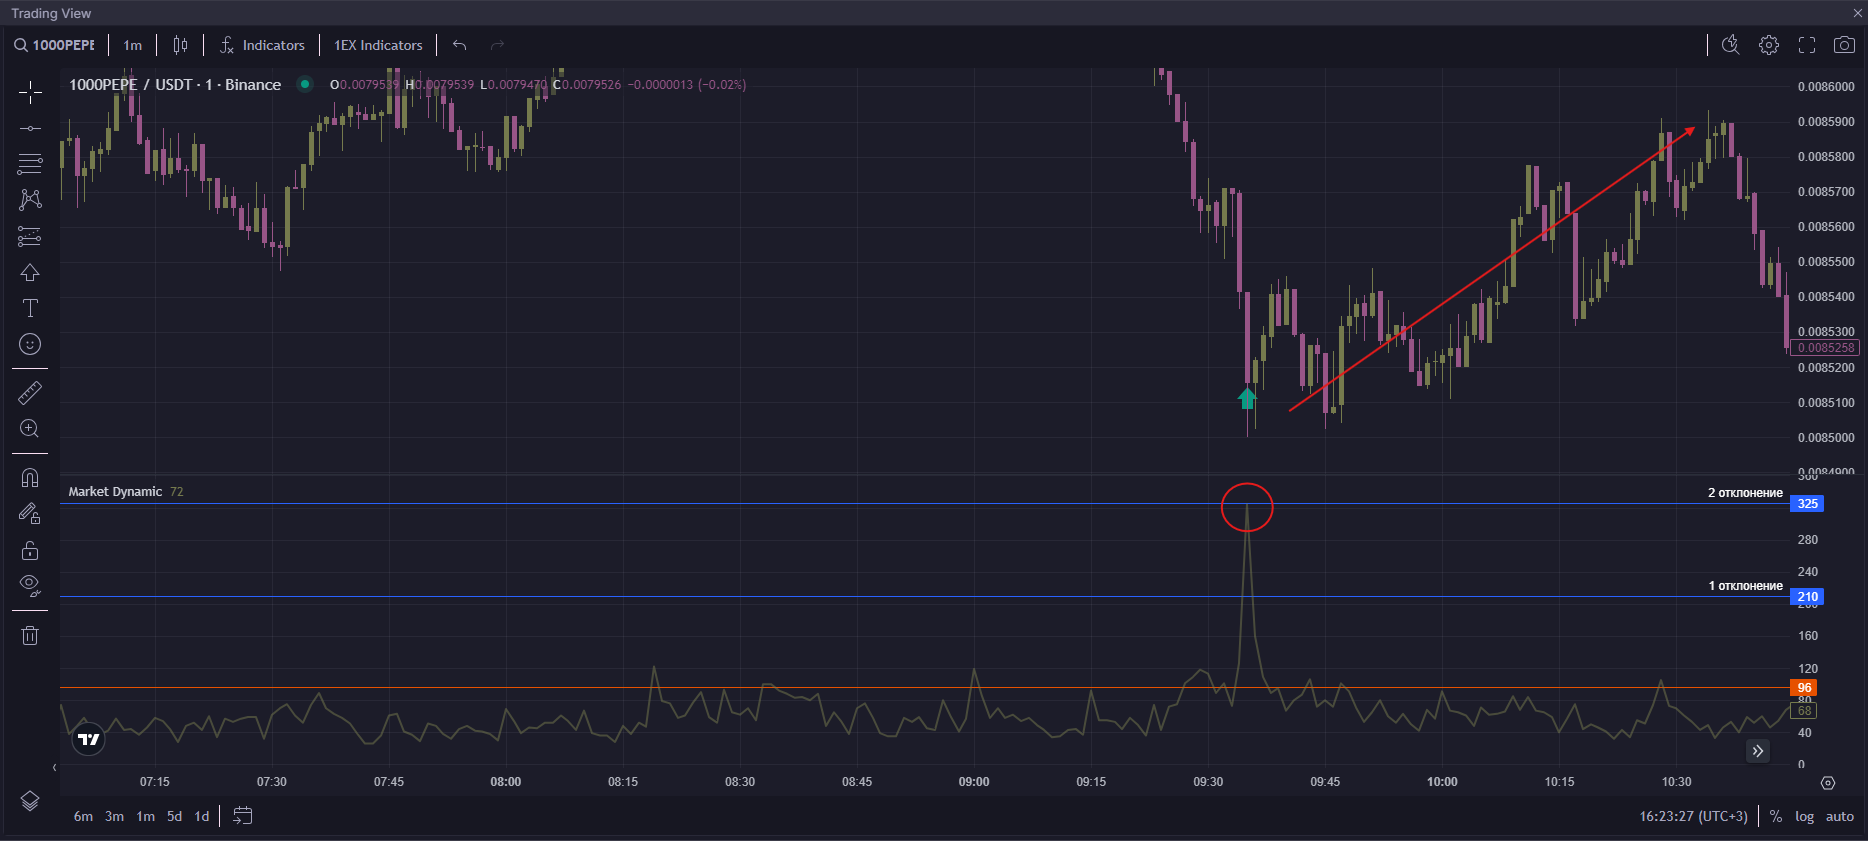Hide all drawings with eye icon
This screenshot has height=841, width=1868.
[x=30, y=586]
